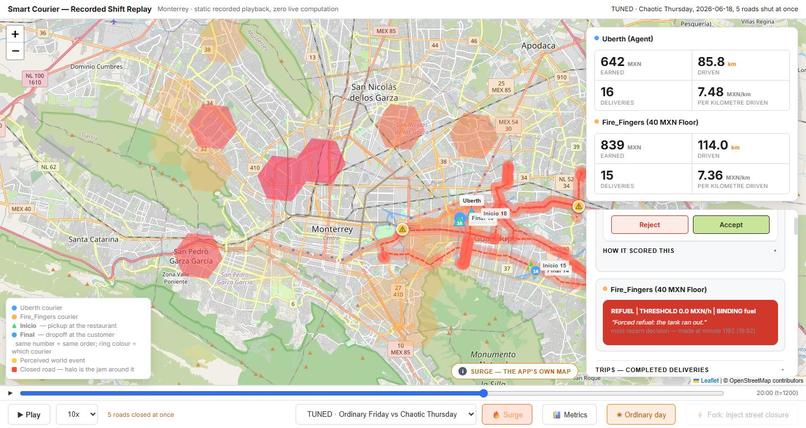Click the SURGE — THE APP'S OWN MAP info icon

[462, 371]
